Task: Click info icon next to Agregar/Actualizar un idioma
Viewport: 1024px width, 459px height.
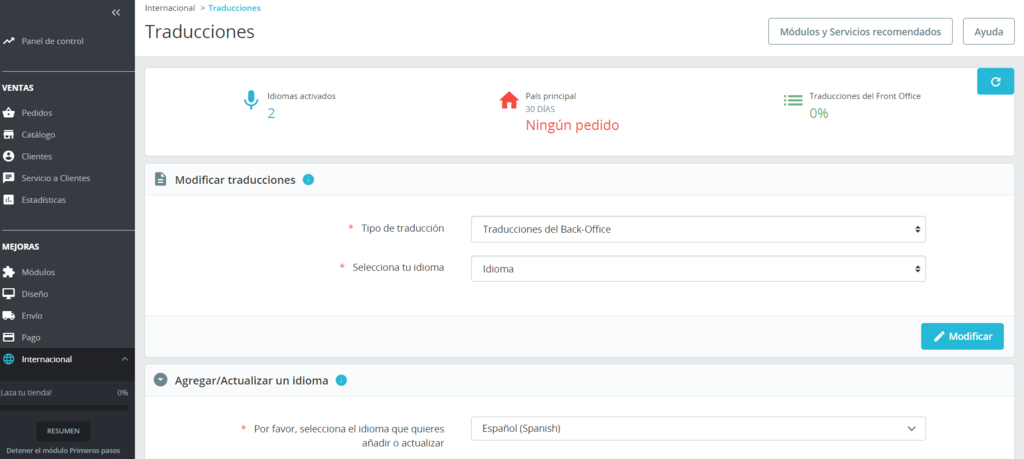Action: 341,380
